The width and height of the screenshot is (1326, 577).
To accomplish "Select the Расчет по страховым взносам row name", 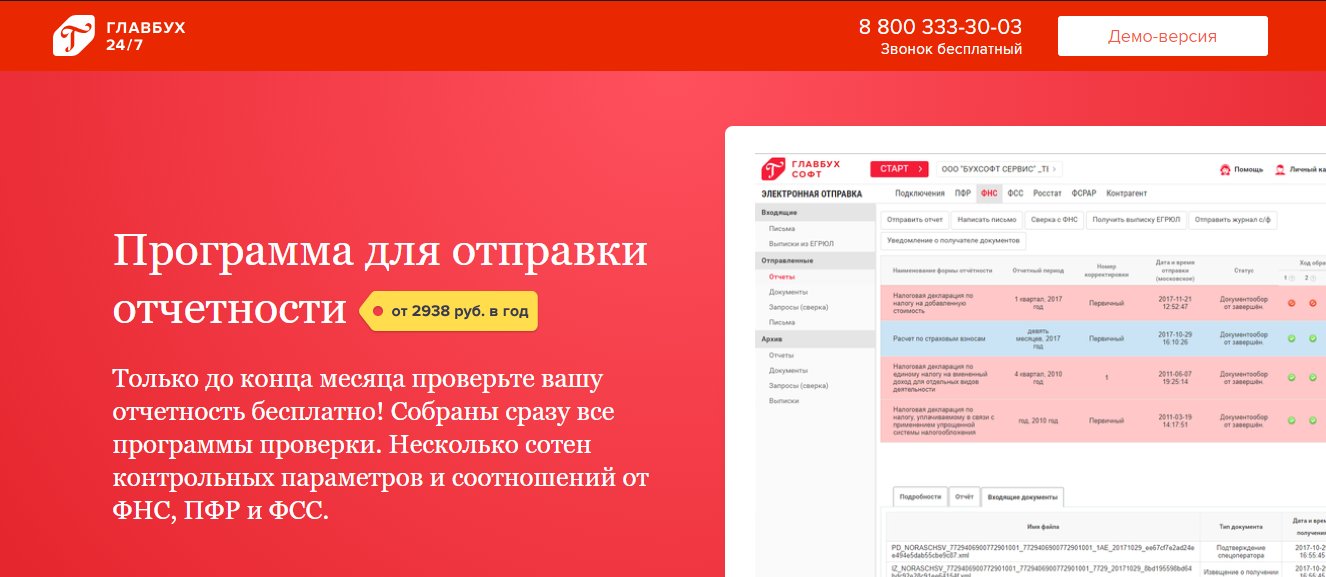I will [x=938, y=339].
